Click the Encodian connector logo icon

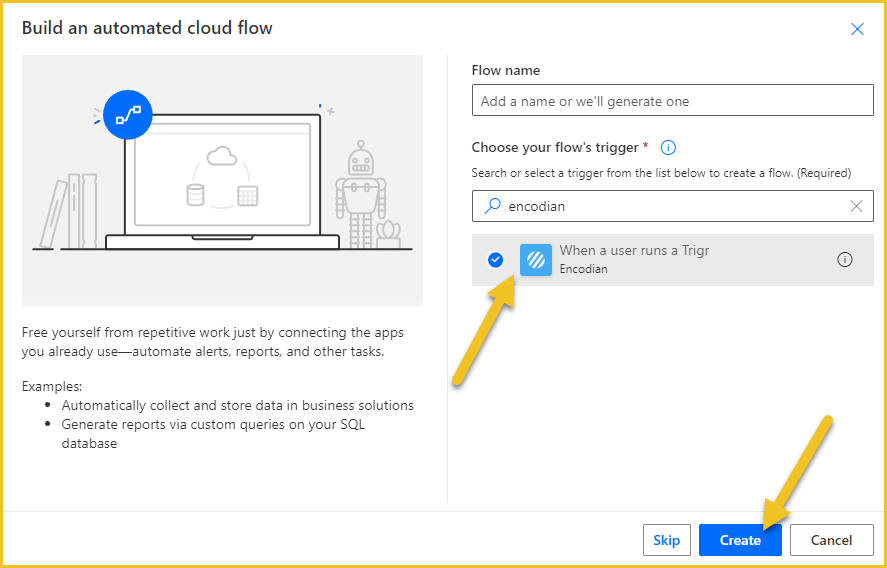536,260
